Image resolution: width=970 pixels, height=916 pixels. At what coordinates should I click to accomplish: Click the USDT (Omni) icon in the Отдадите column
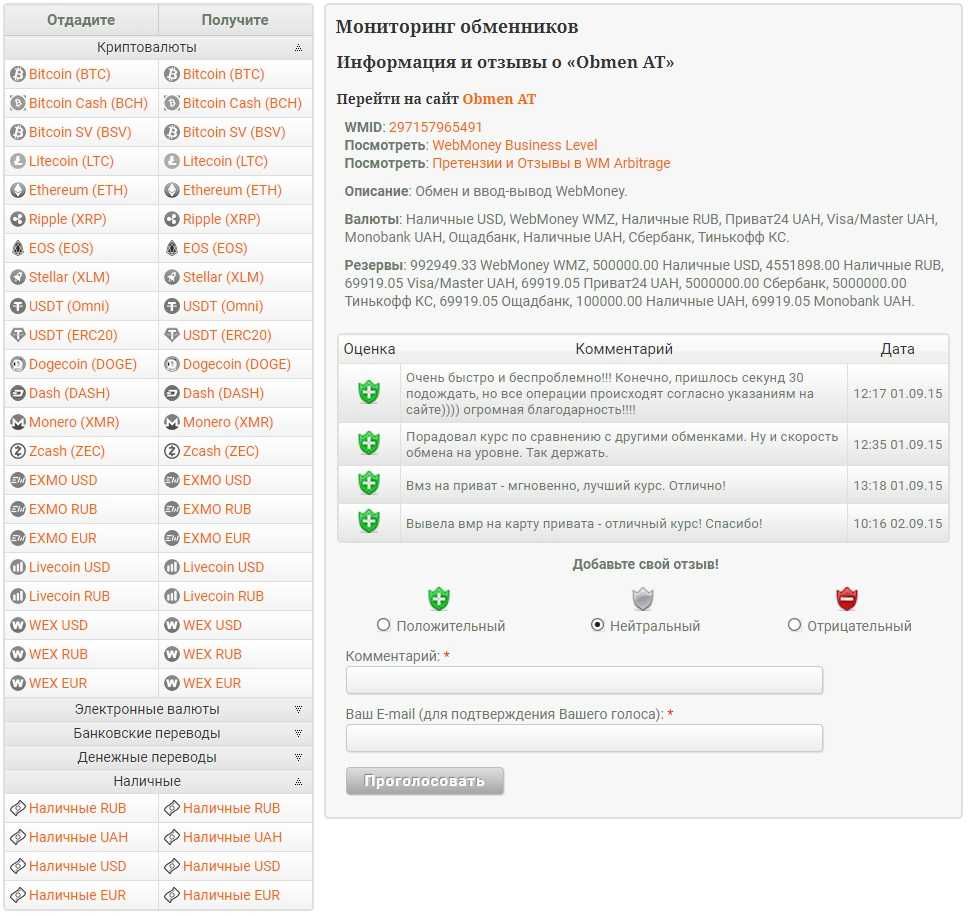pyautogui.click(x=18, y=307)
